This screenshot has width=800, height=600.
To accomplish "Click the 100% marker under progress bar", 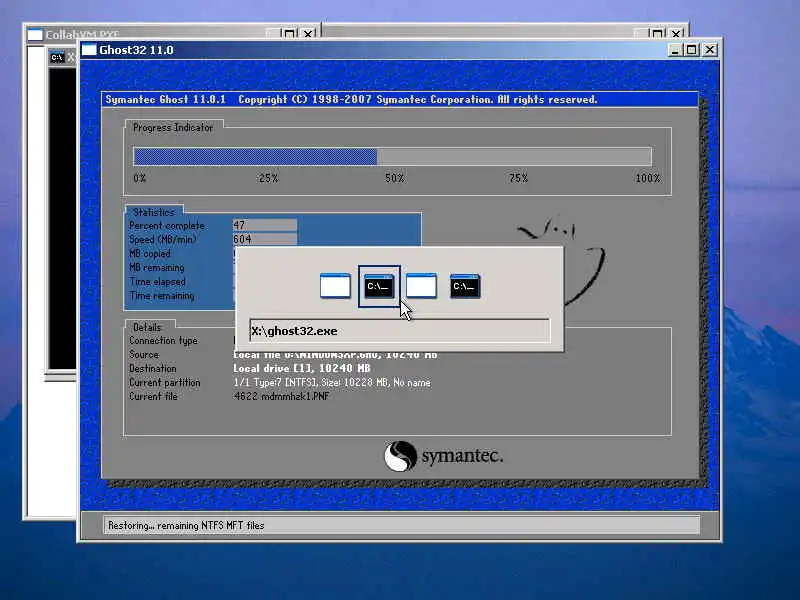I will click(x=647, y=178).
